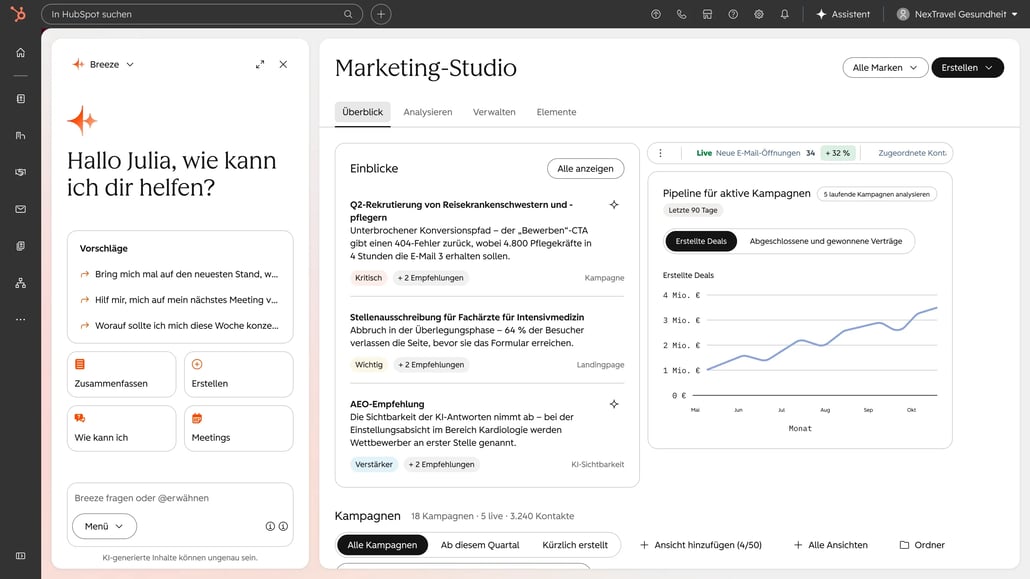Click the Letzte 90 Tage filter chip
Image resolution: width=1030 pixels, height=579 pixels.
pos(693,210)
